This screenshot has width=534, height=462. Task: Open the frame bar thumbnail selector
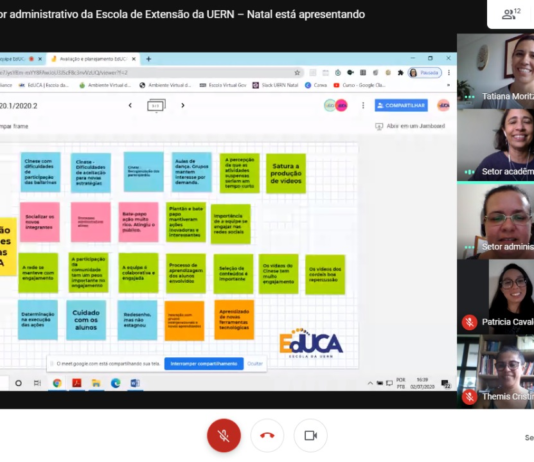click(x=156, y=106)
